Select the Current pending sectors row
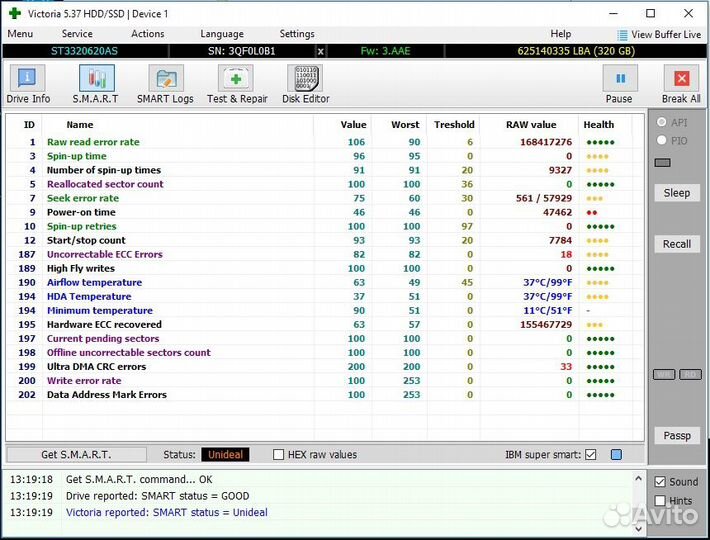Viewport: 710px width, 540px height. coord(324,338)
